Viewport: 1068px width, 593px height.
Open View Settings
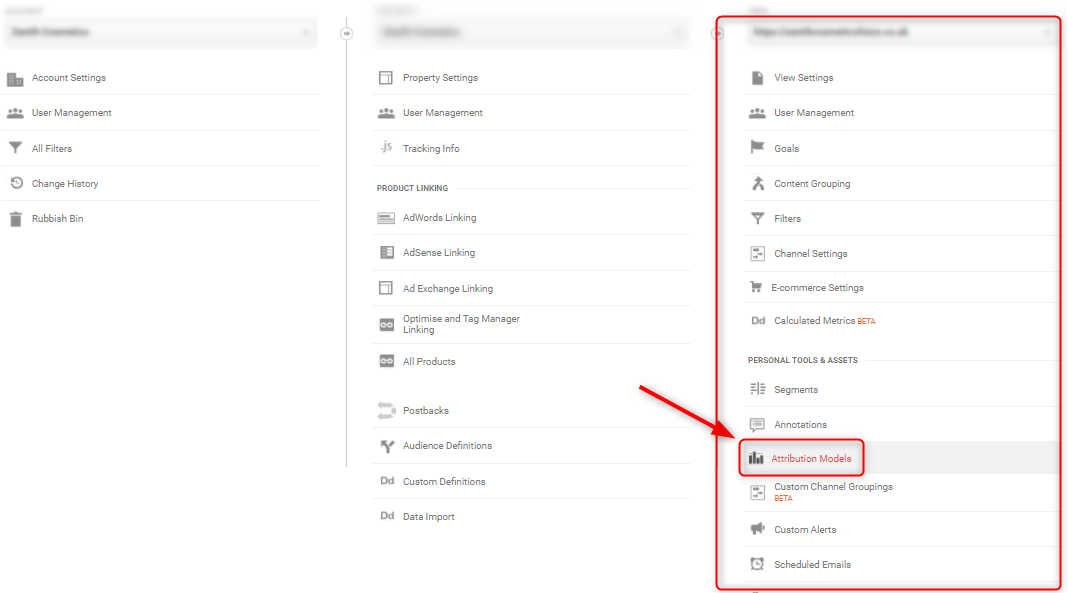tap(804, 78)
